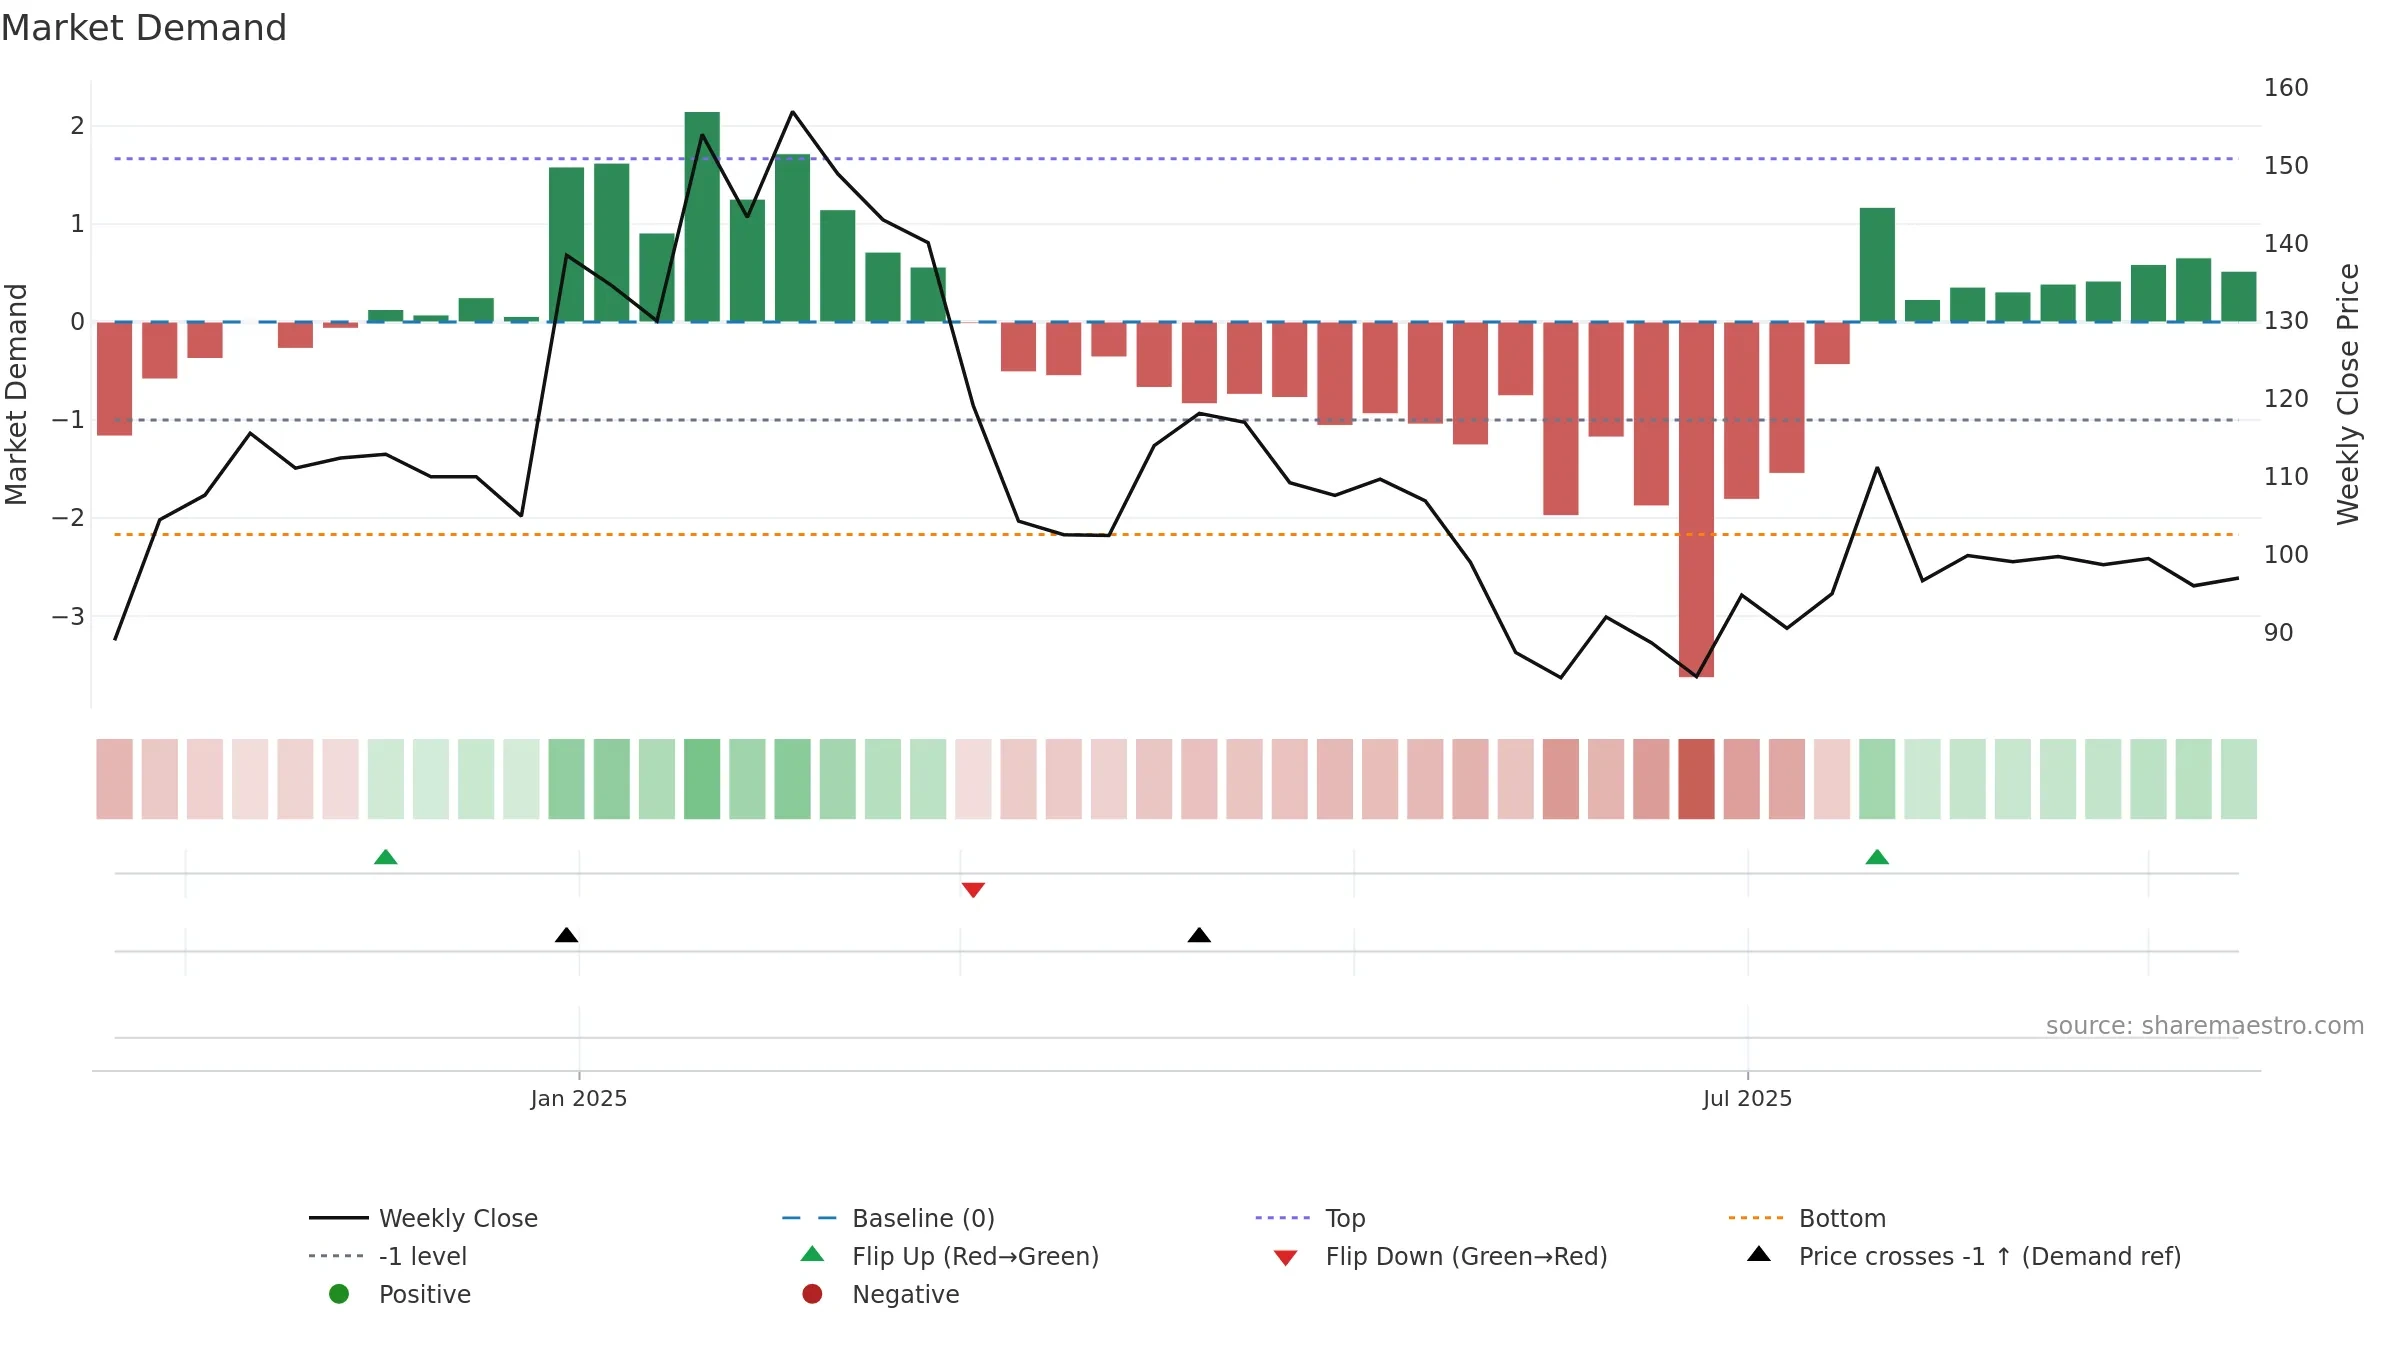The height and width of the screenshot is (1350, 2400).
Task: Toggle the Top legend entry
Action: coord(1310,1218)
